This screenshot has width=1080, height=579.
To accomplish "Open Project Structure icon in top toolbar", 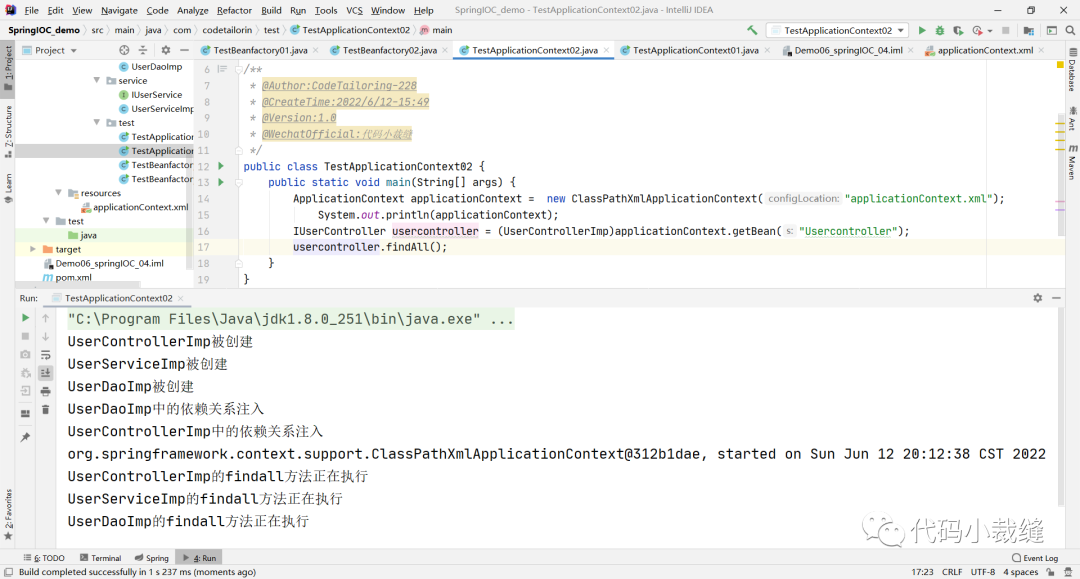I will pos(1028,30).
